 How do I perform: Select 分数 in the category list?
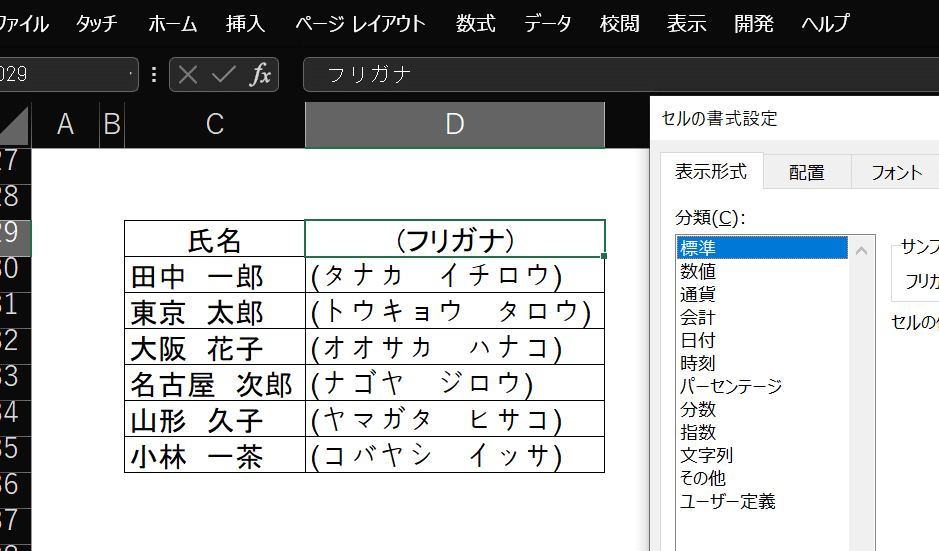coord(762,409)
